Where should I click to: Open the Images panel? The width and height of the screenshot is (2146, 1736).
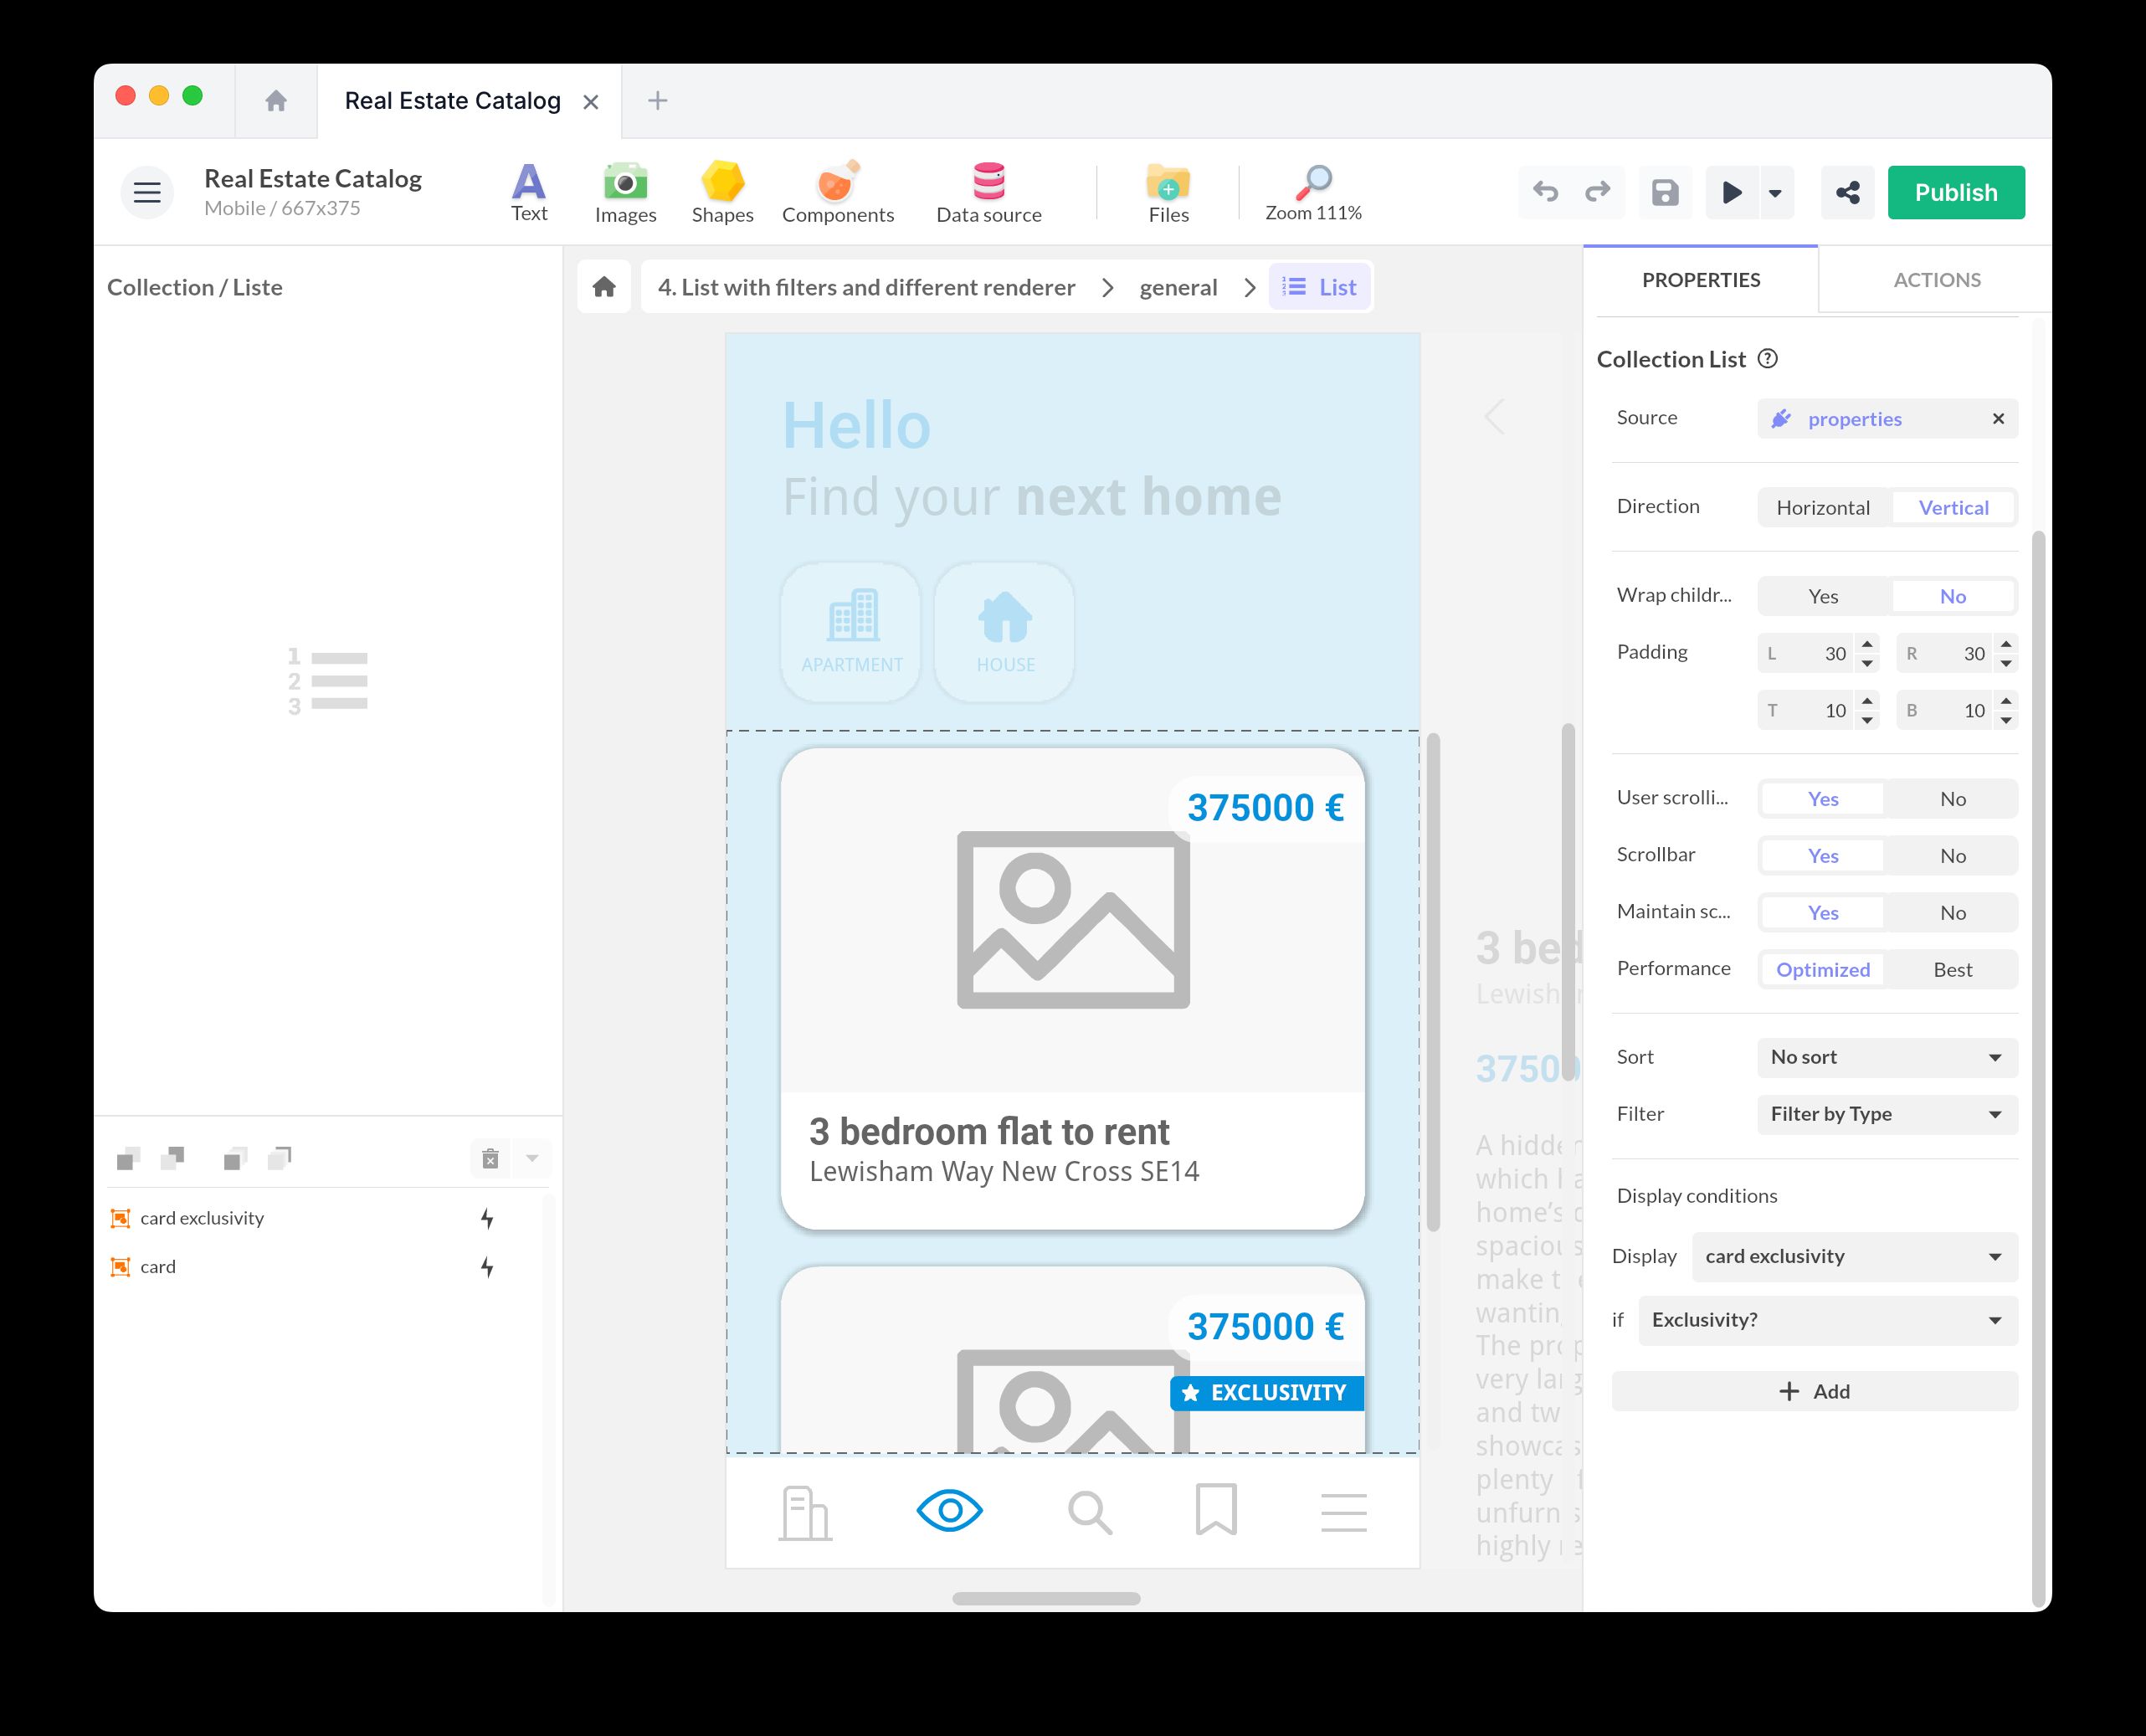[x=625, y=191]
